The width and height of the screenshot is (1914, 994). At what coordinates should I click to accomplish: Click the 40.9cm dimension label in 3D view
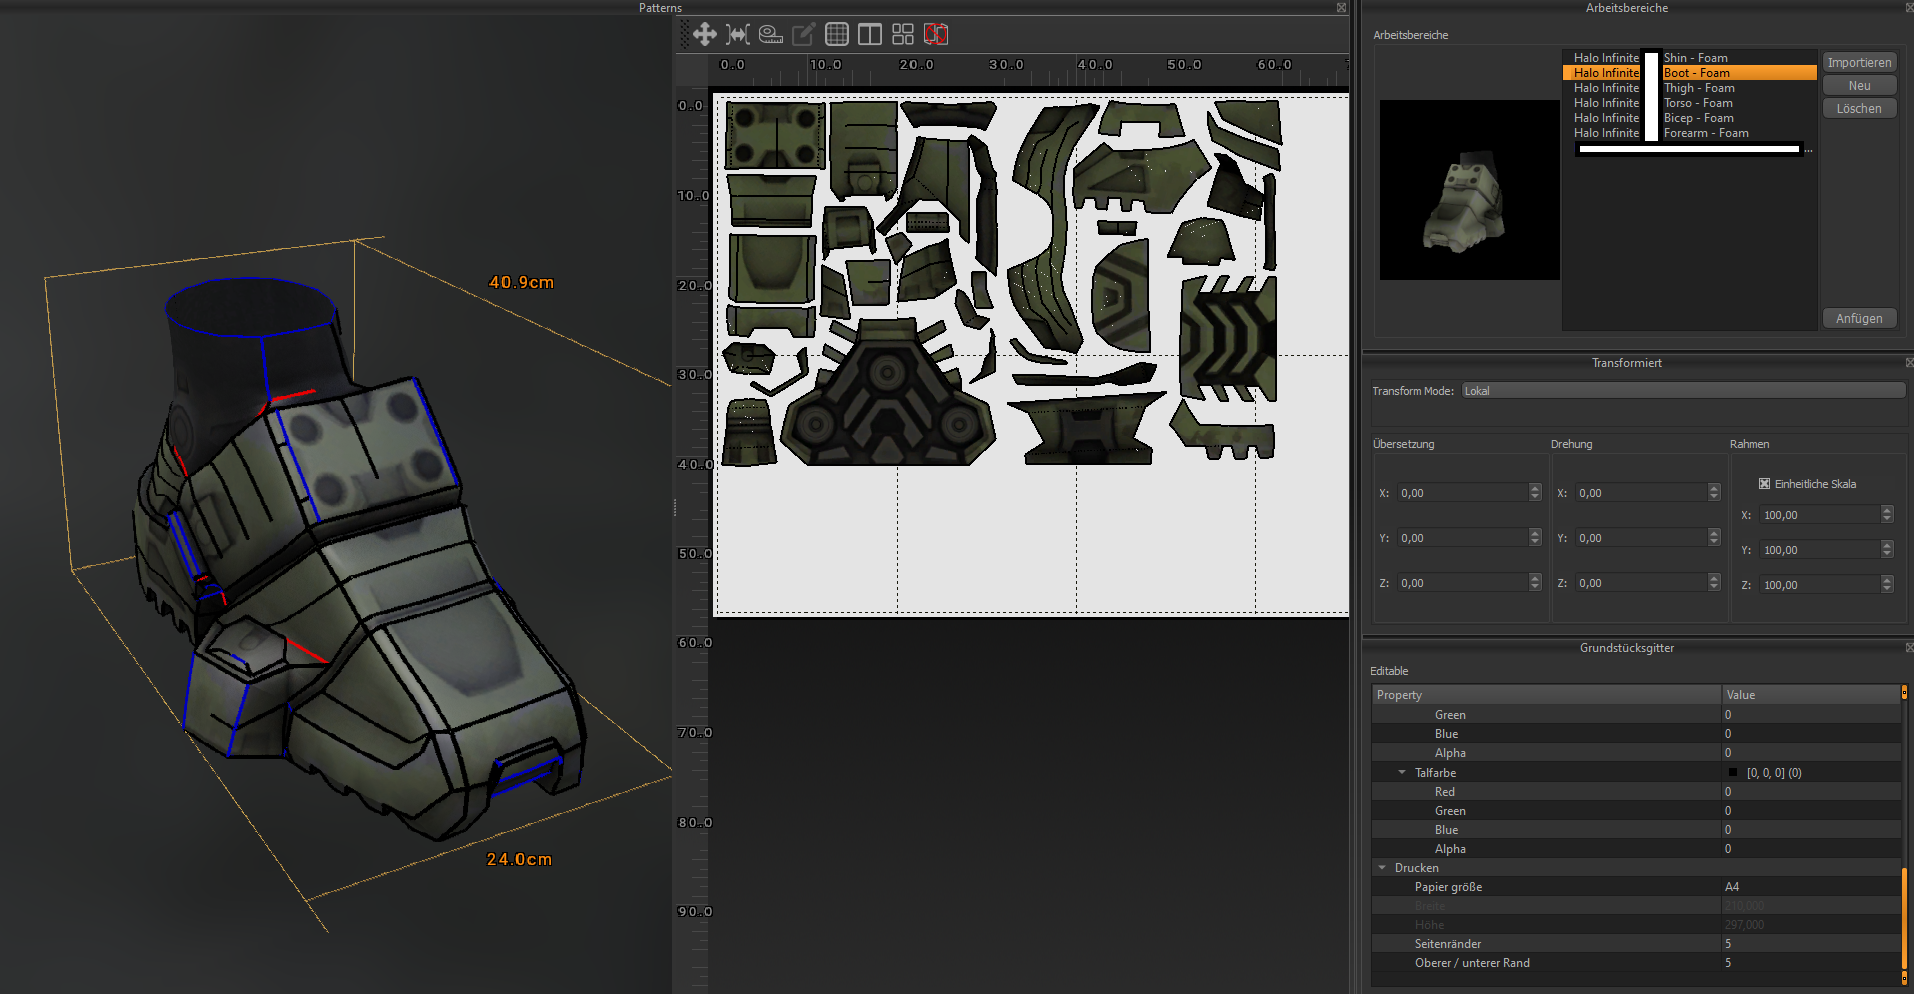point(521,283)
